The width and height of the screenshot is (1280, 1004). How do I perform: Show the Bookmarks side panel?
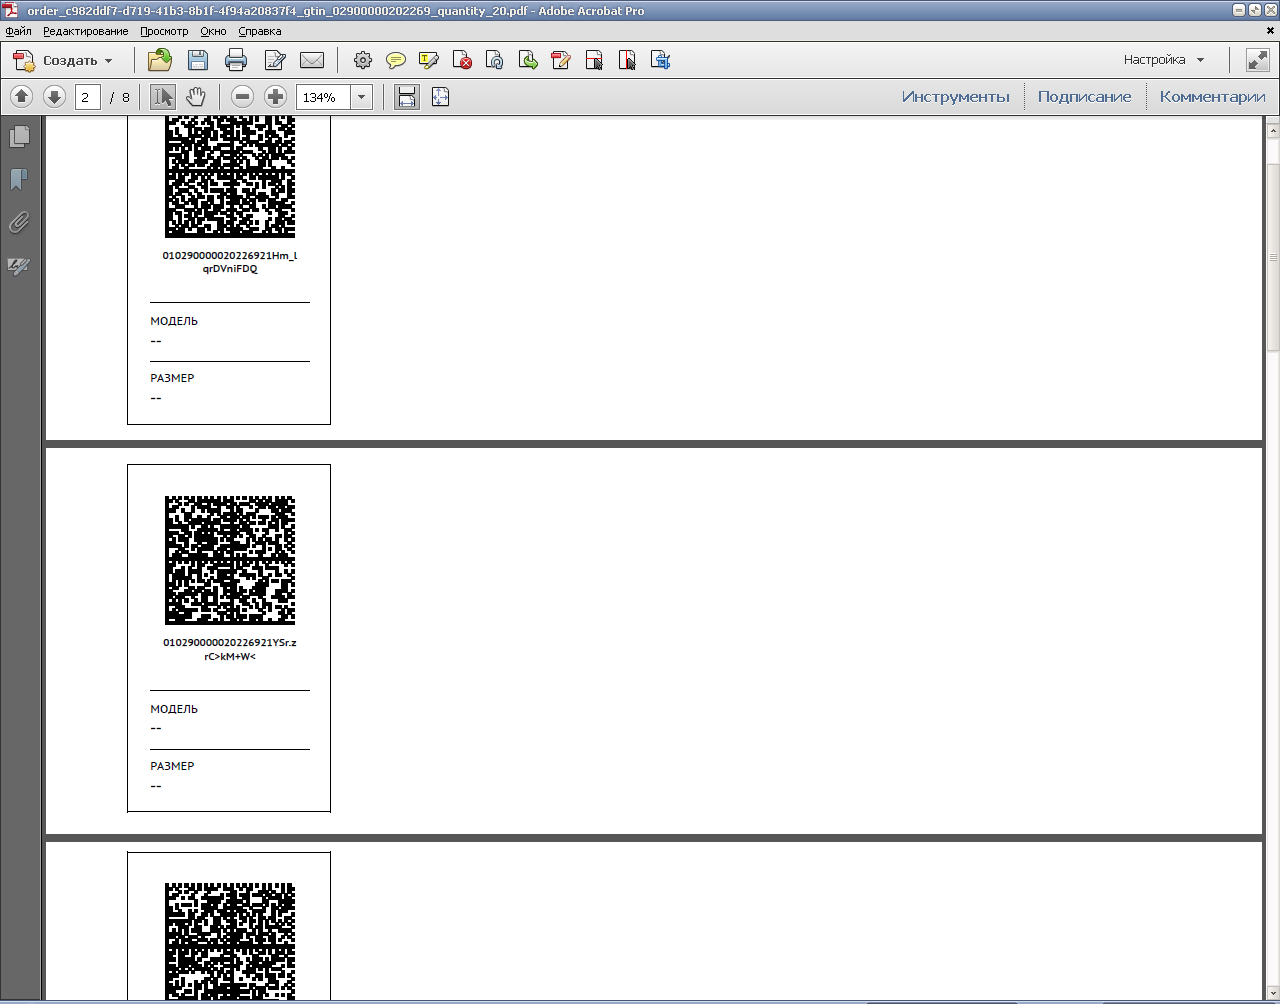coord(19,179)
